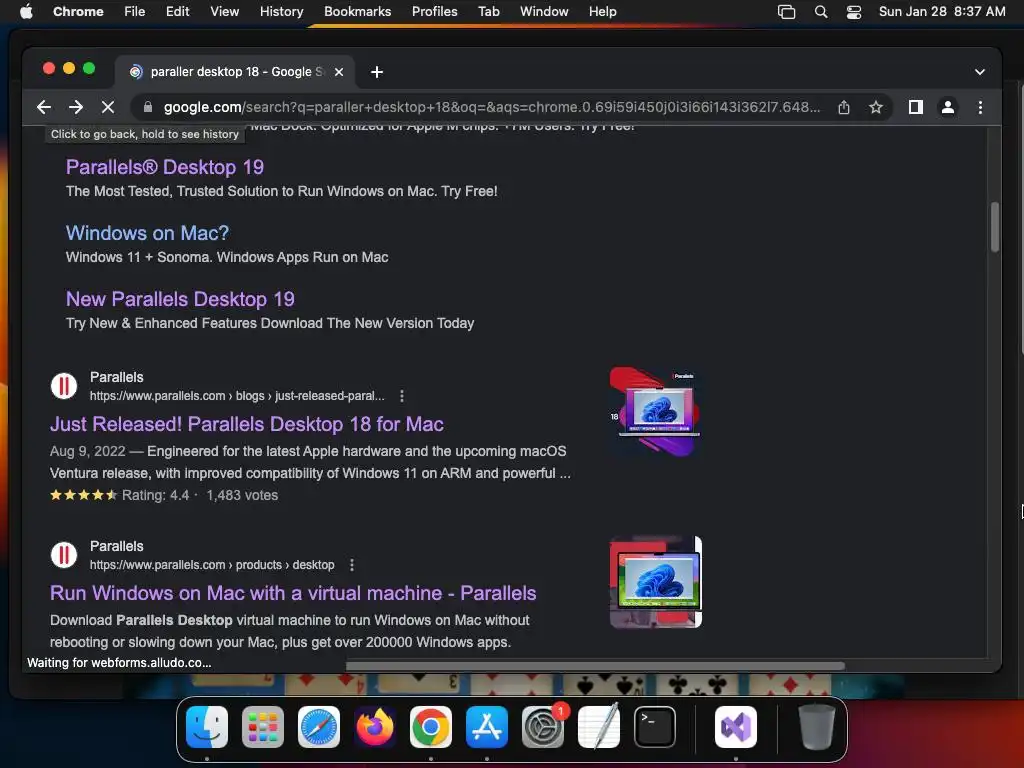
Task: Open Firefox from the Dock
Action: click(x=375, y=727)
